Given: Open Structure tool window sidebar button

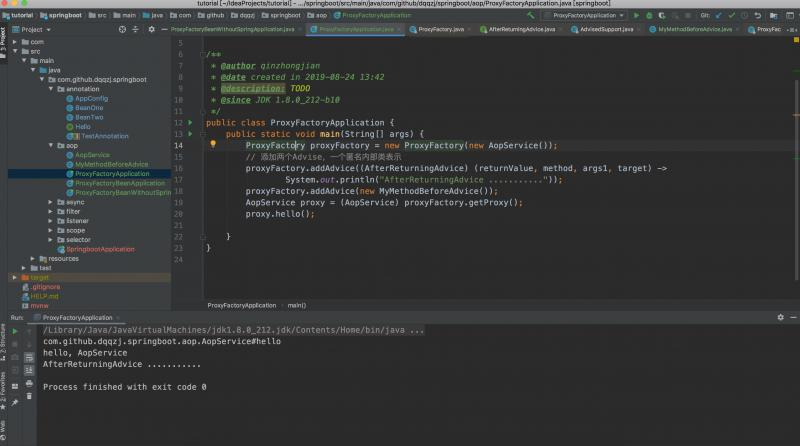Looking at the screenshot, I should (3, 343).
